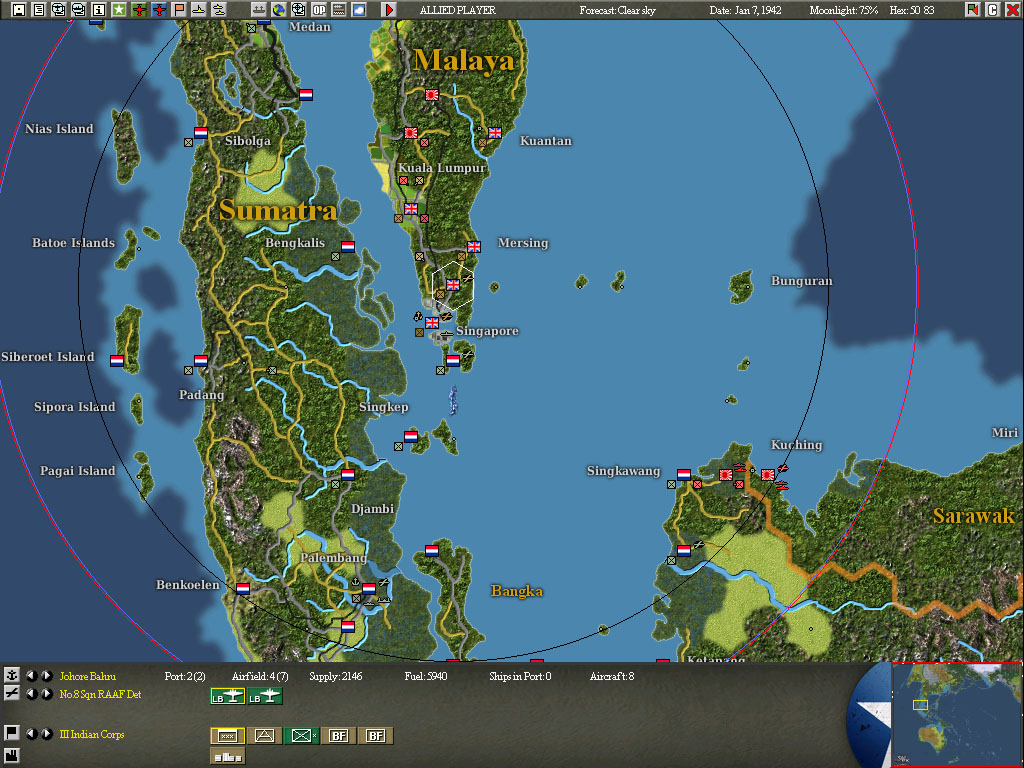This screenshot has height=768, width=1024.
Task: Click the British flag at Kuantan
Action: [494, 133]
